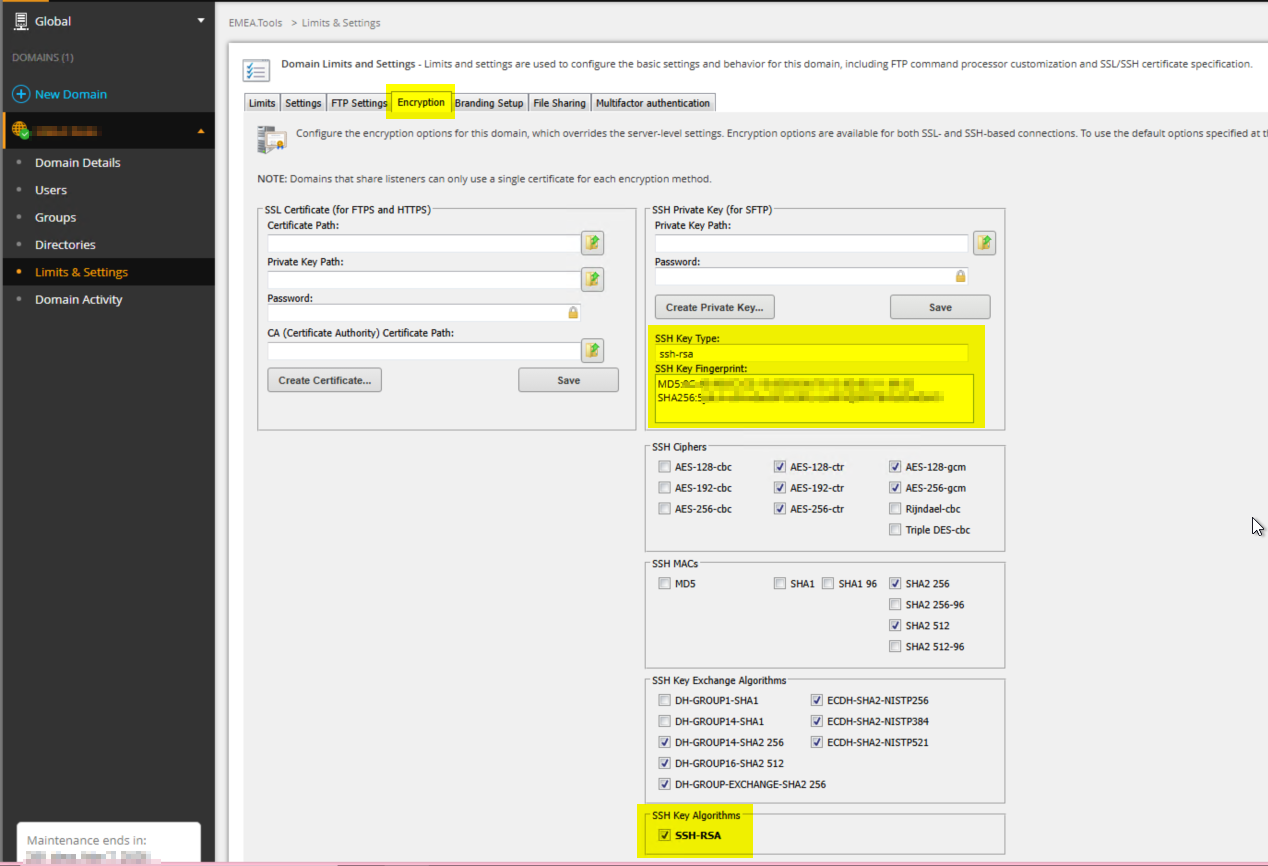This screenshot has height=866, width=1268.
Task: Click the Create Certificate button
Action: 324,380
